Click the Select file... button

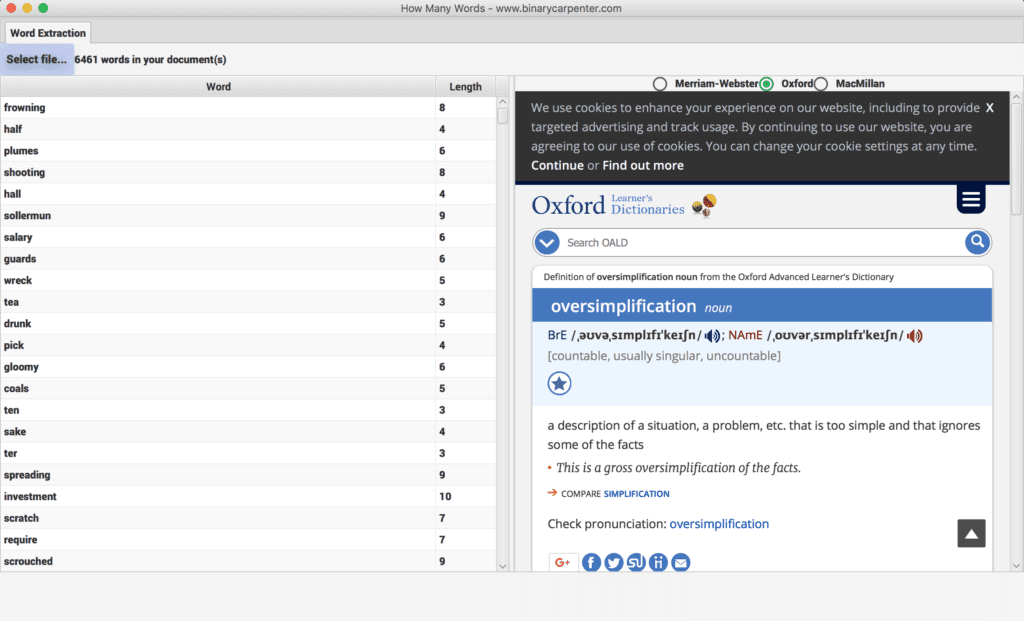(x=37, y=59)
